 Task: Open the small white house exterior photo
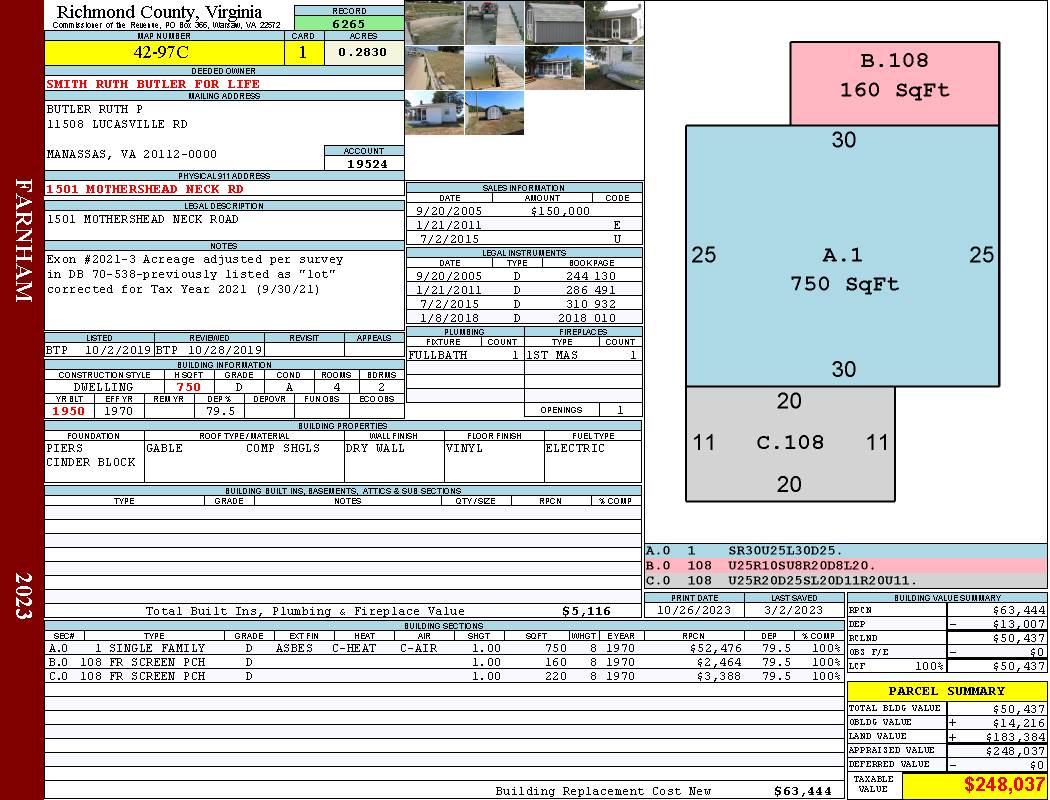coord(434,112)
